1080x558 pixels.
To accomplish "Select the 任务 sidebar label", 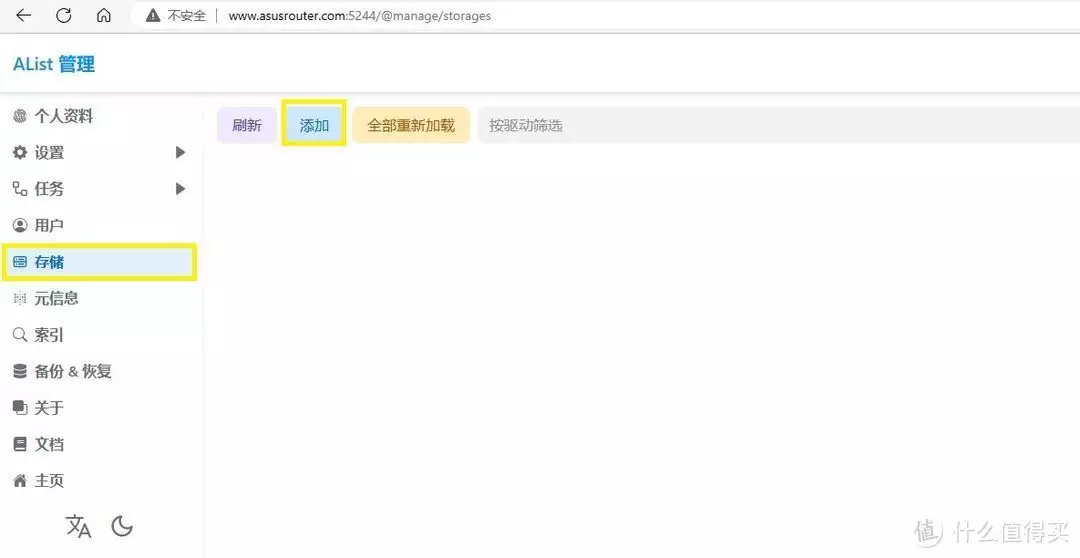I will (49, 189).
